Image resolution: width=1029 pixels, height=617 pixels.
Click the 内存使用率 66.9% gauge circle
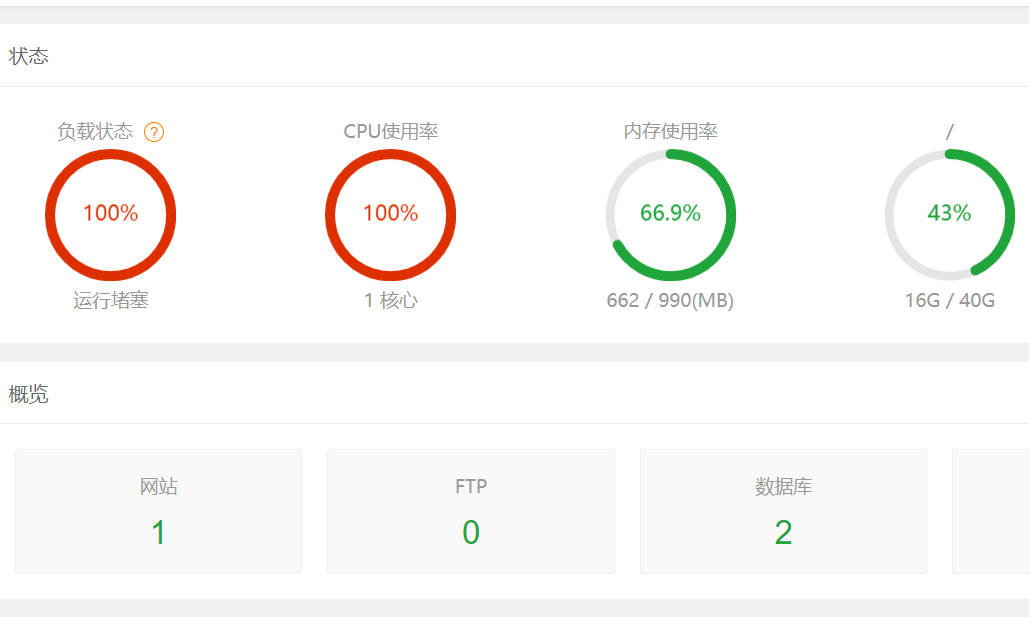coord(670,215)
